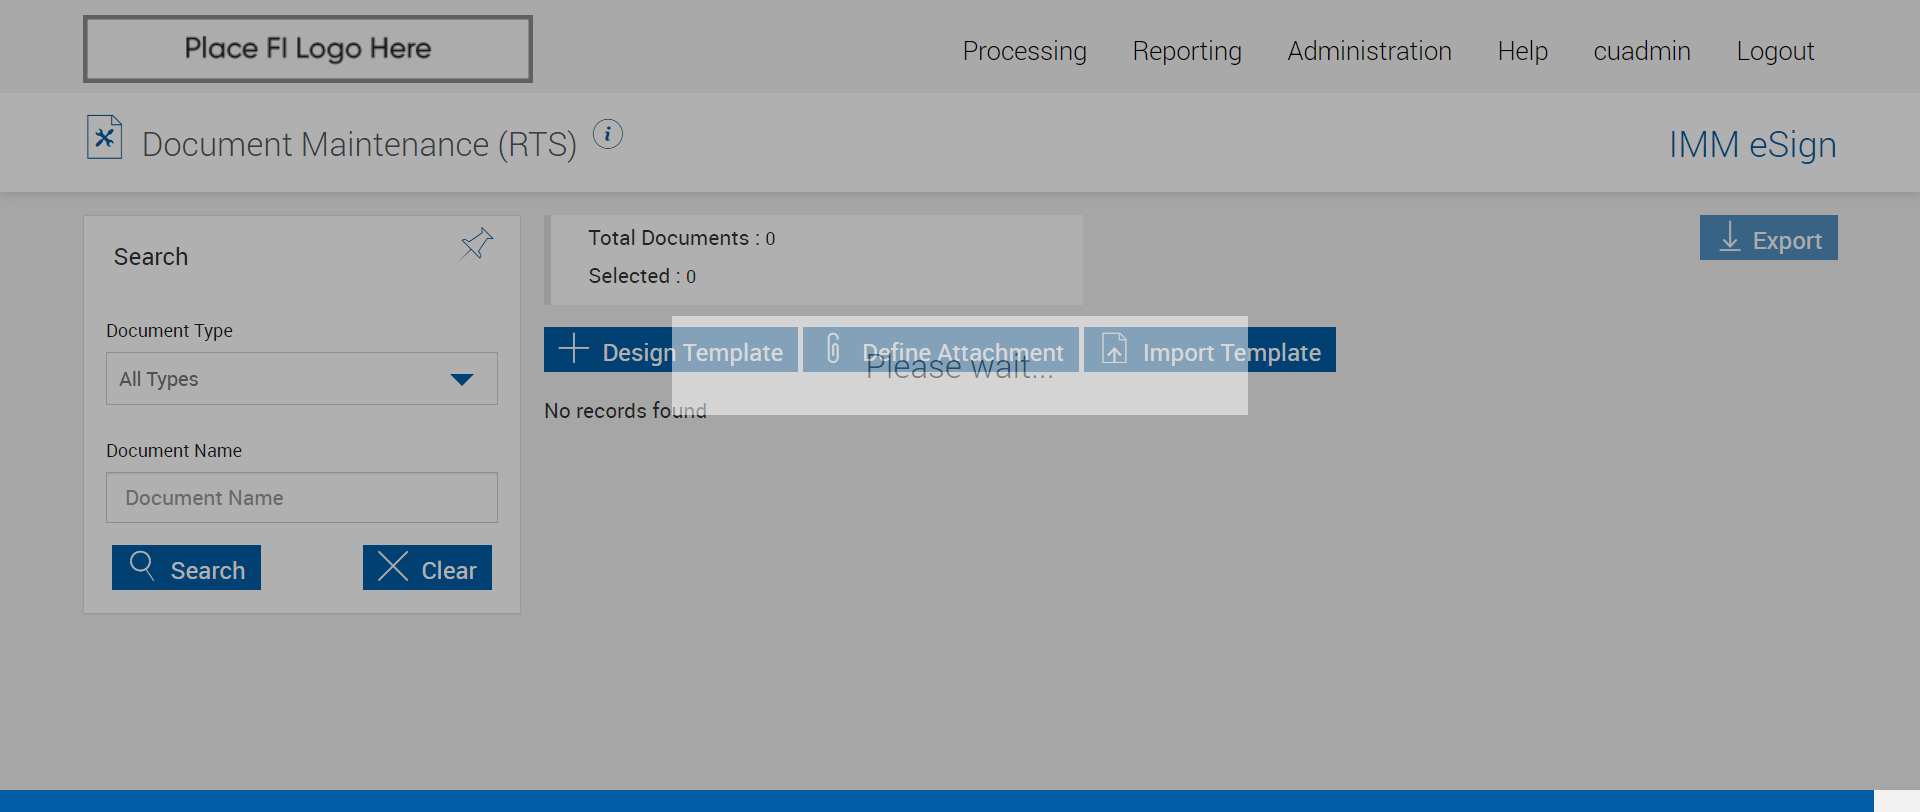Run the document Search button
This screenshot has width=1920, height=812.
[x=186, y=568]
